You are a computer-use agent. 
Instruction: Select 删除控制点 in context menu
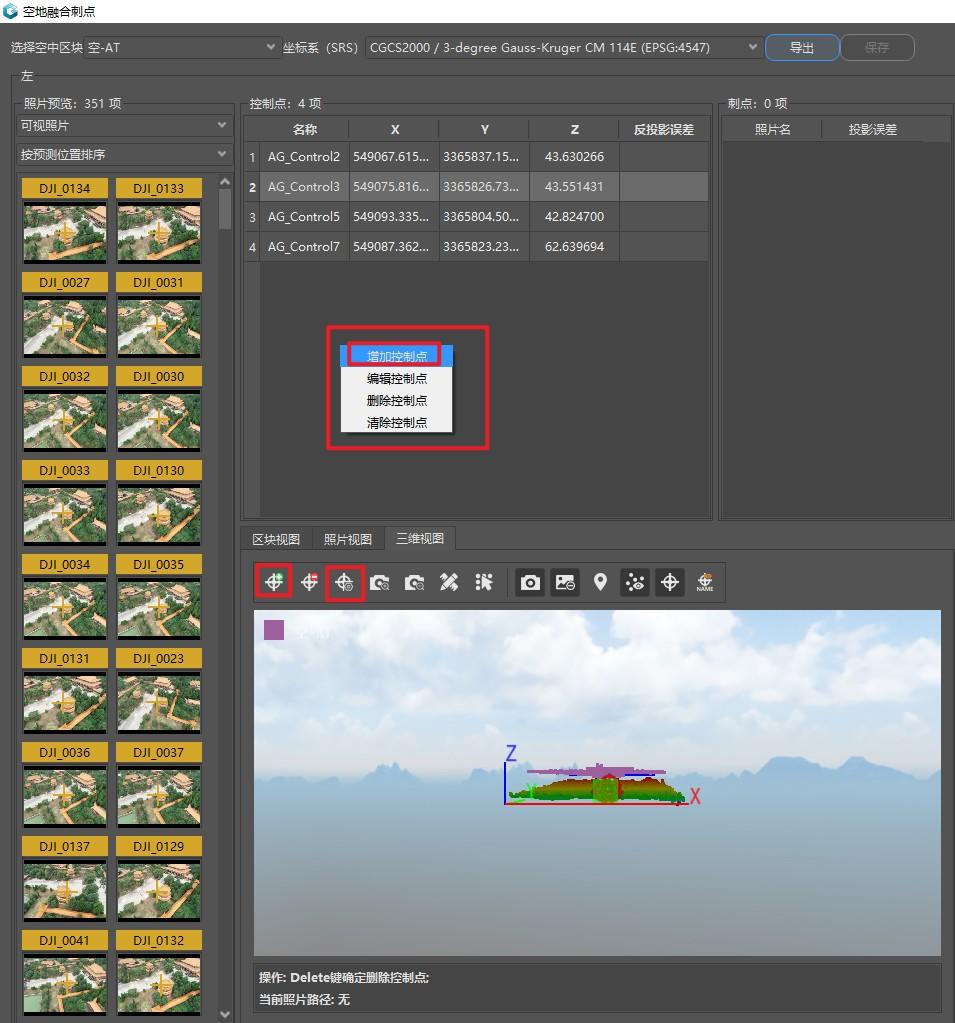pos(397,401)
